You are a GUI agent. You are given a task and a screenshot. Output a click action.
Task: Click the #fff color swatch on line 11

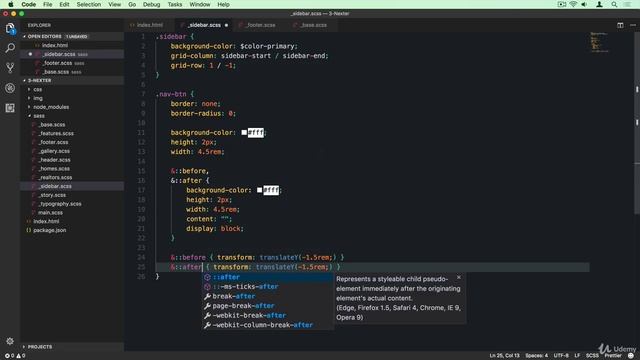(244, 133)
